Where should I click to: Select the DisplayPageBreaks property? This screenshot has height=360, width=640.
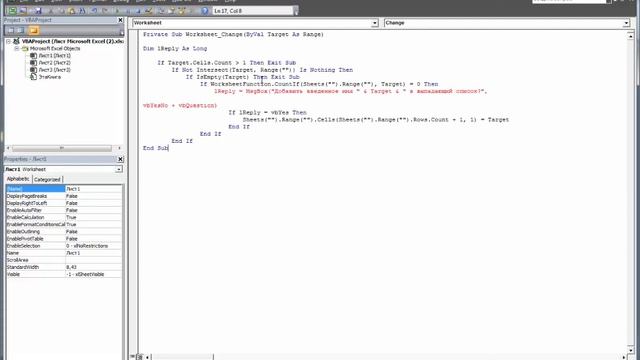coord(64,196)
